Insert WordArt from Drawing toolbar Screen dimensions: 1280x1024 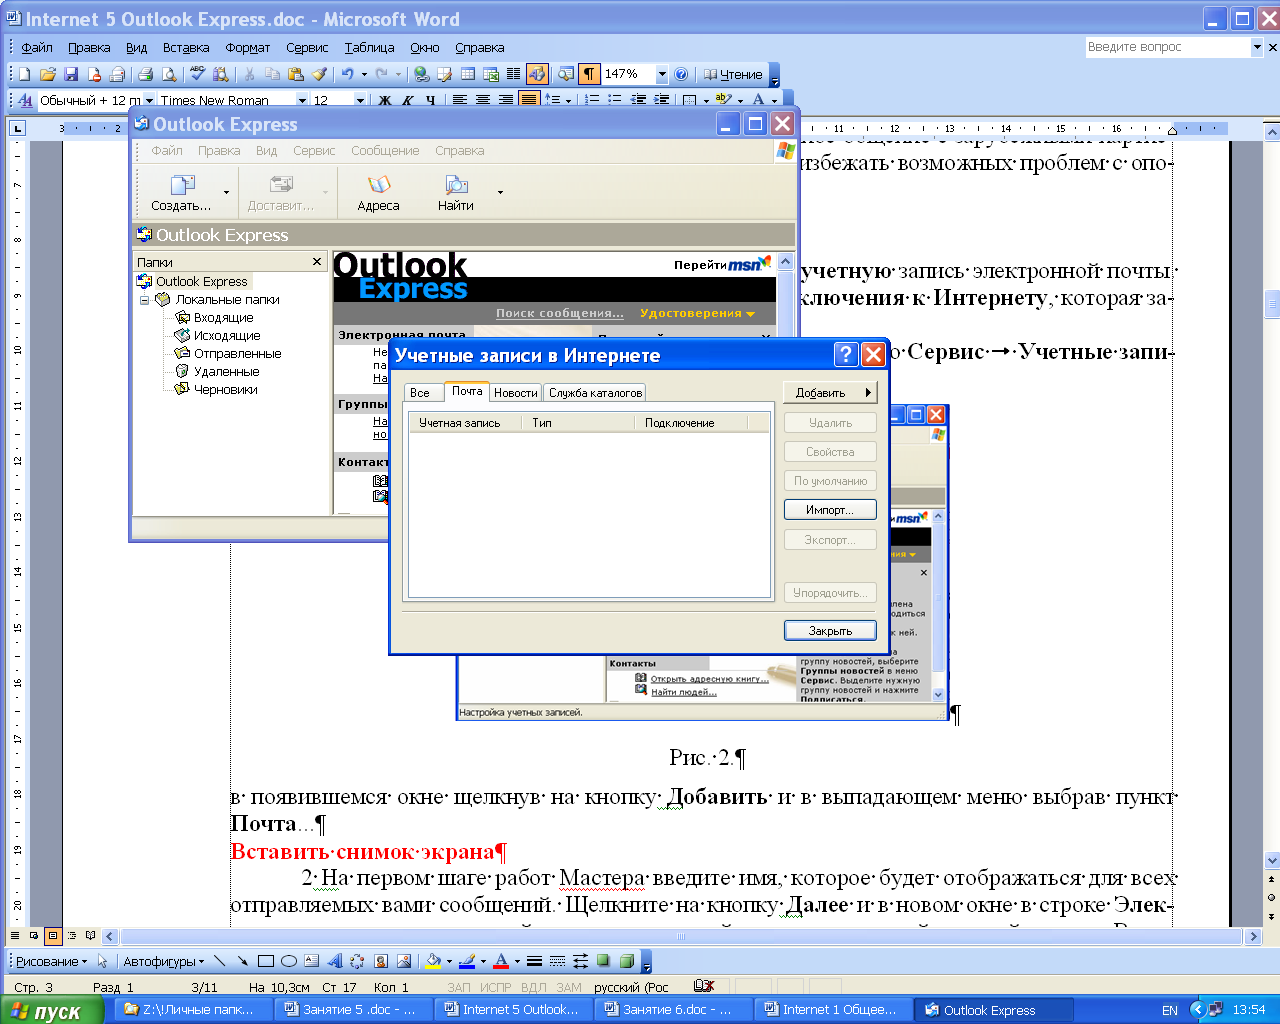[335, 961]
